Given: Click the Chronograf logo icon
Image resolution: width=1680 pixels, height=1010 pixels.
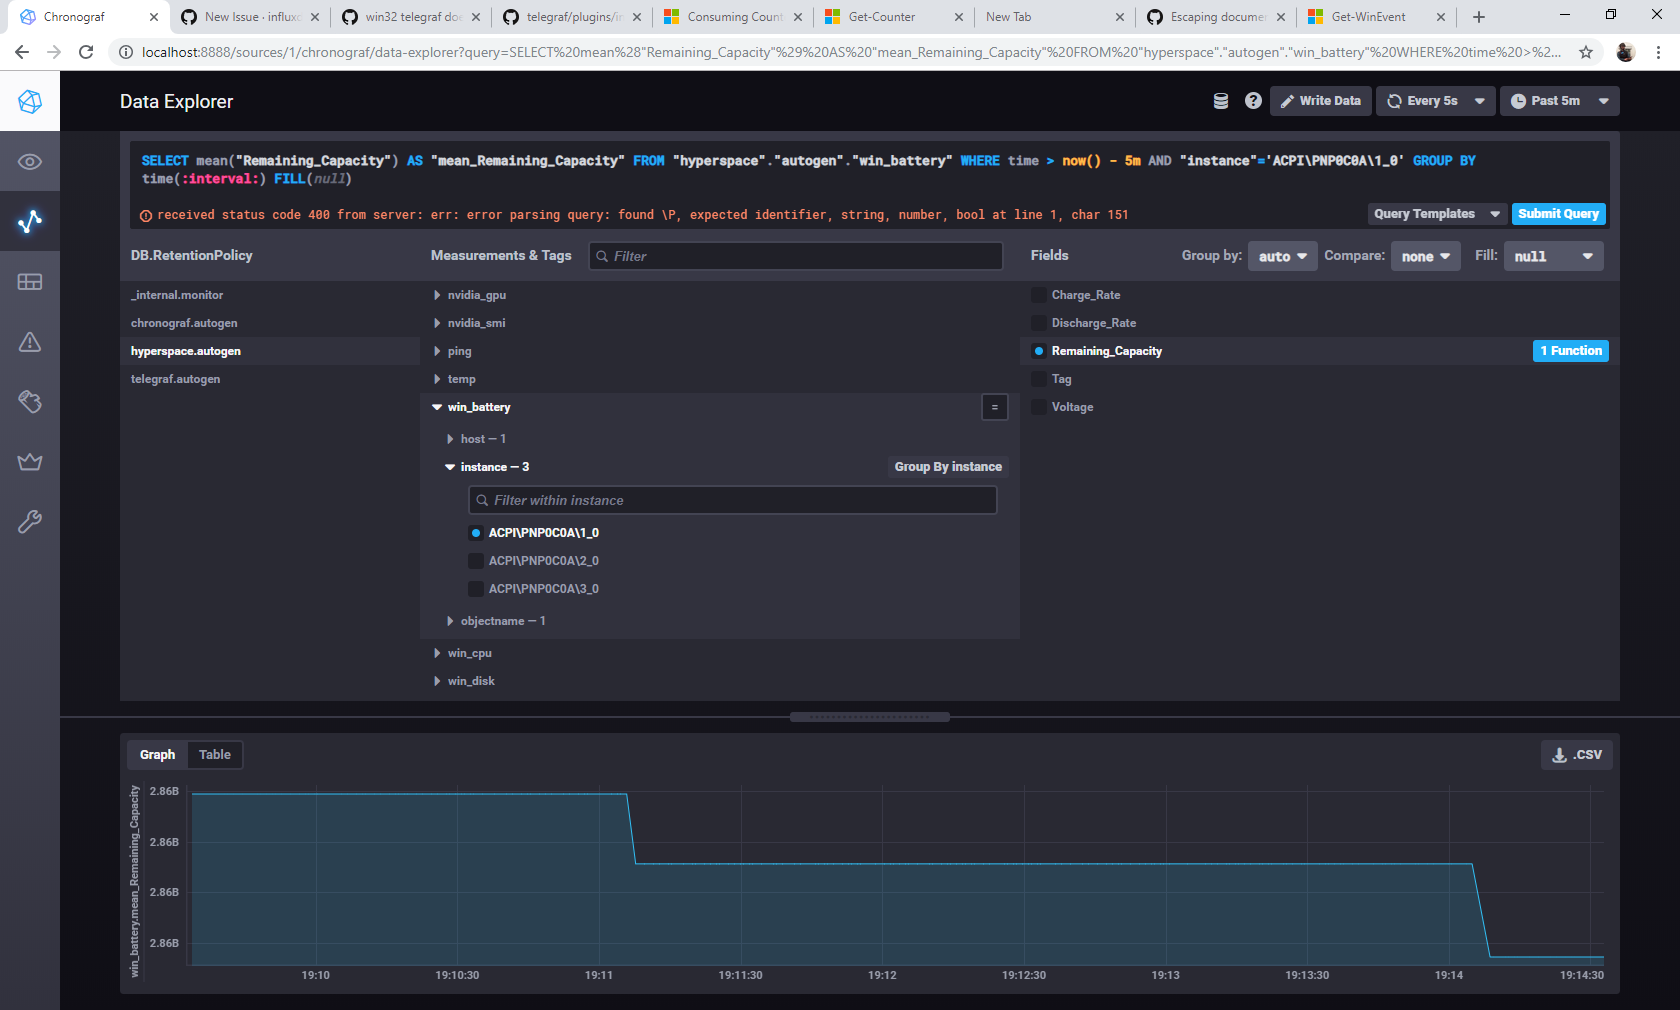Looking at the screenshot, I should pos(30,101).
